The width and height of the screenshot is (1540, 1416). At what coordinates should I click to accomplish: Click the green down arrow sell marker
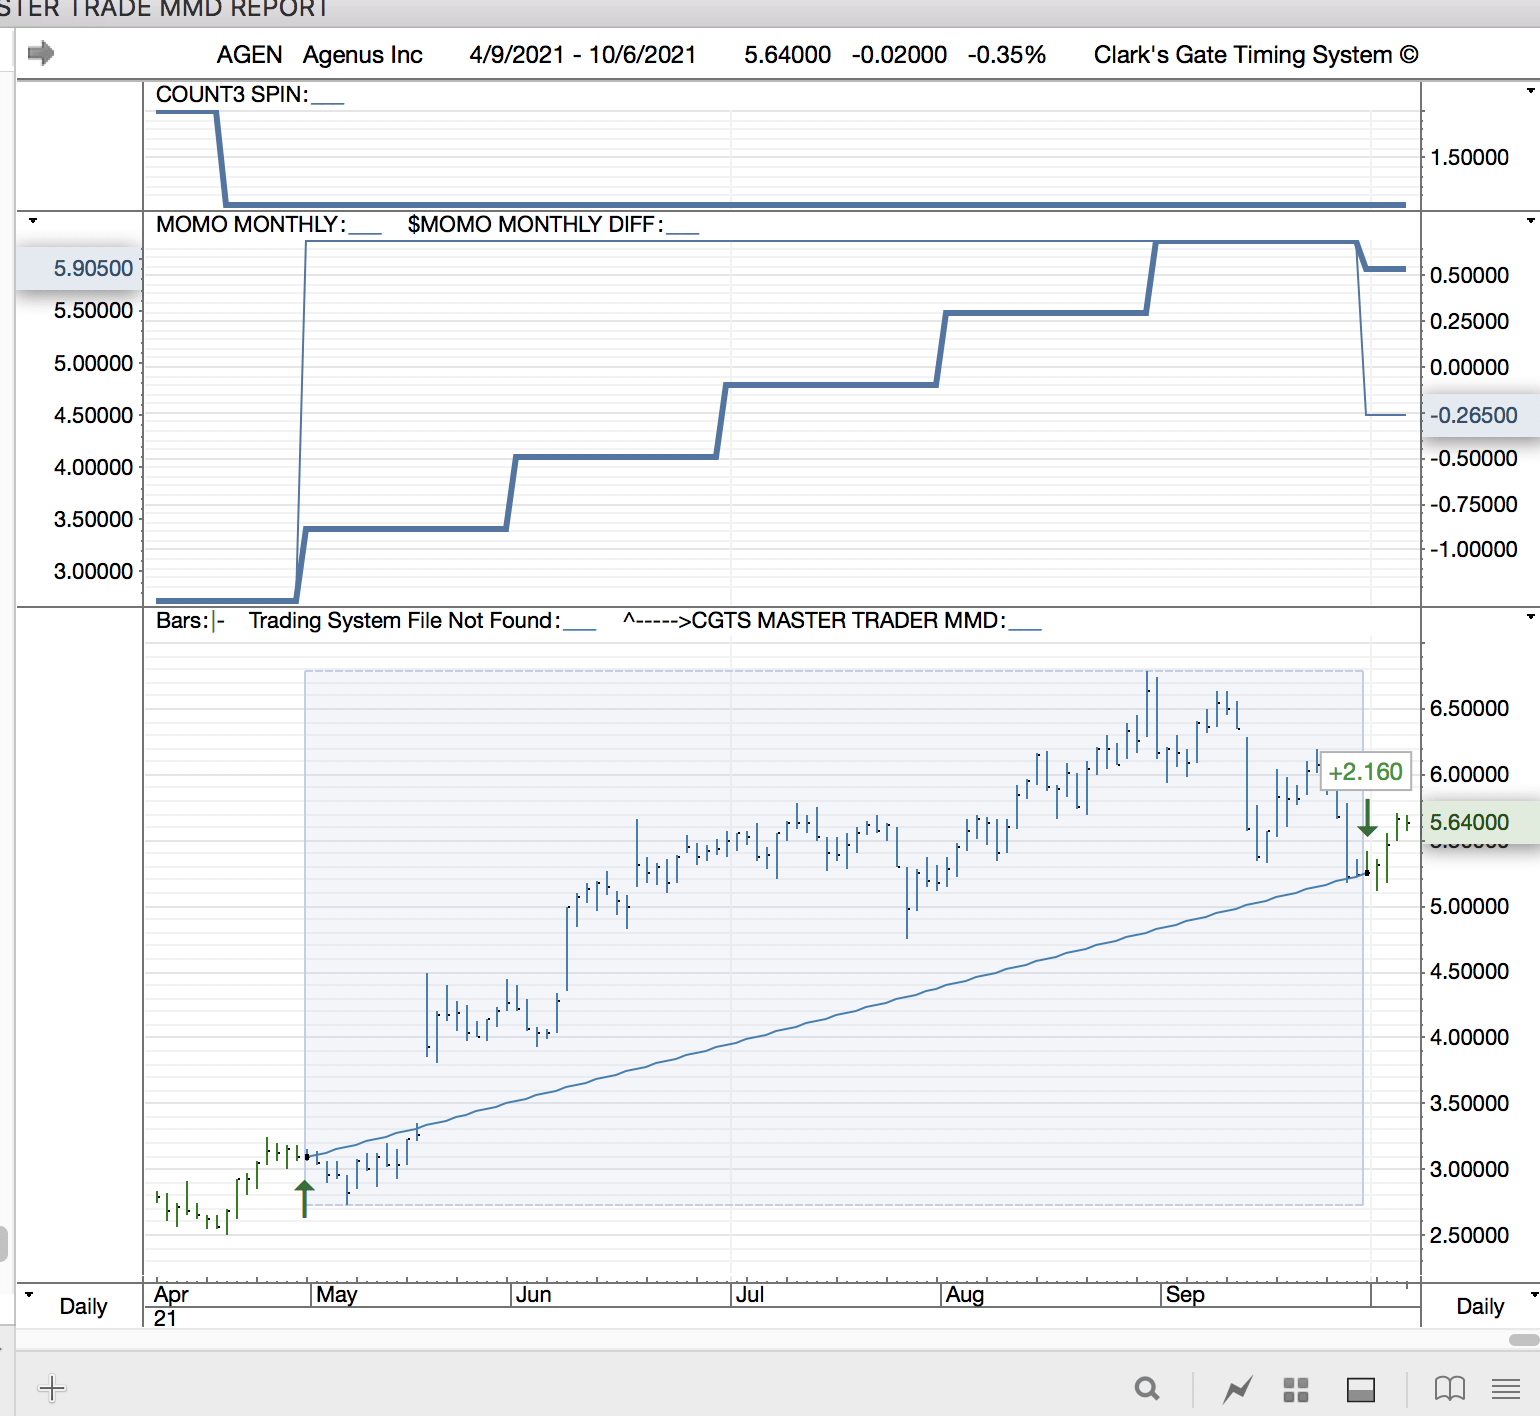click(x=1367, y=818)
